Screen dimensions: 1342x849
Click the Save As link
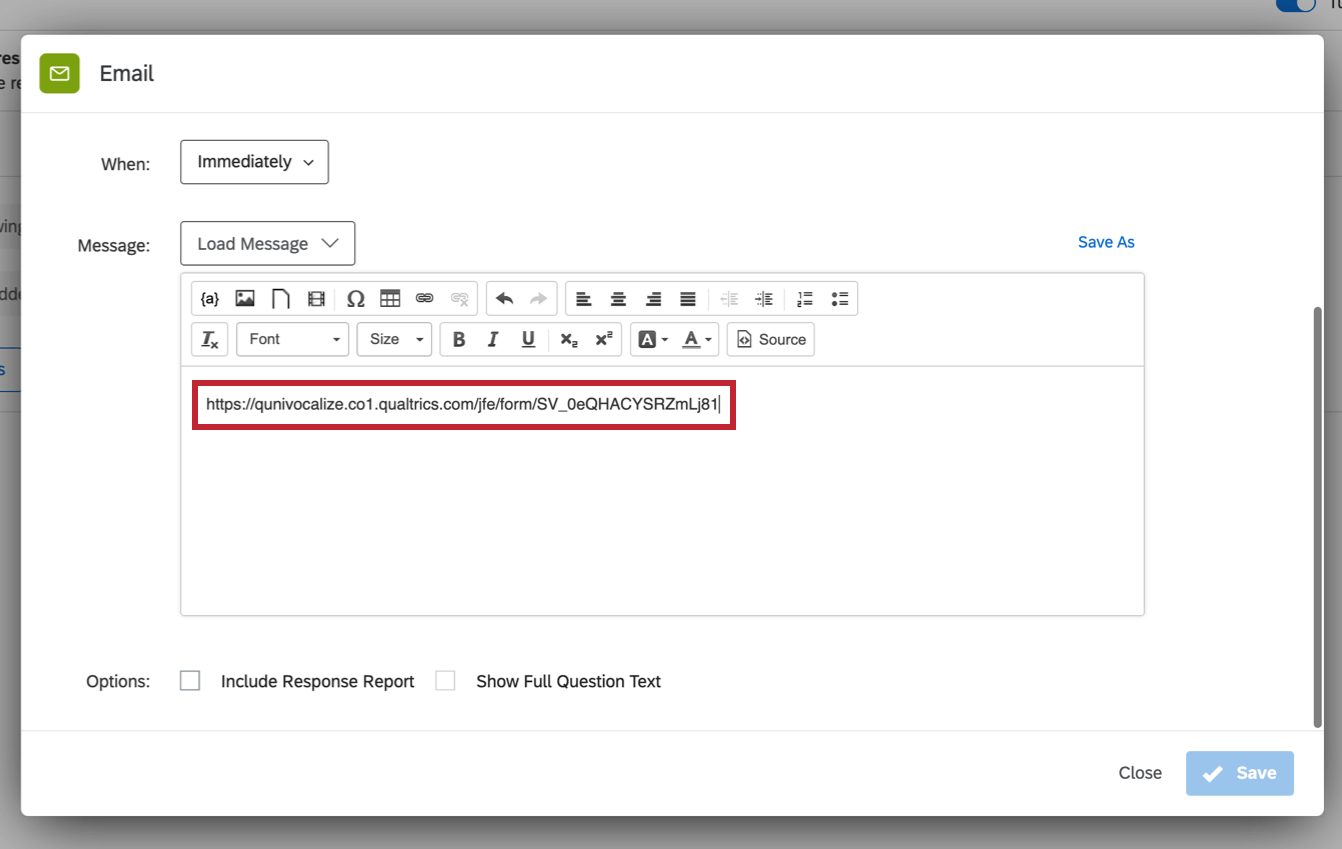click(x=1106, y=242)
